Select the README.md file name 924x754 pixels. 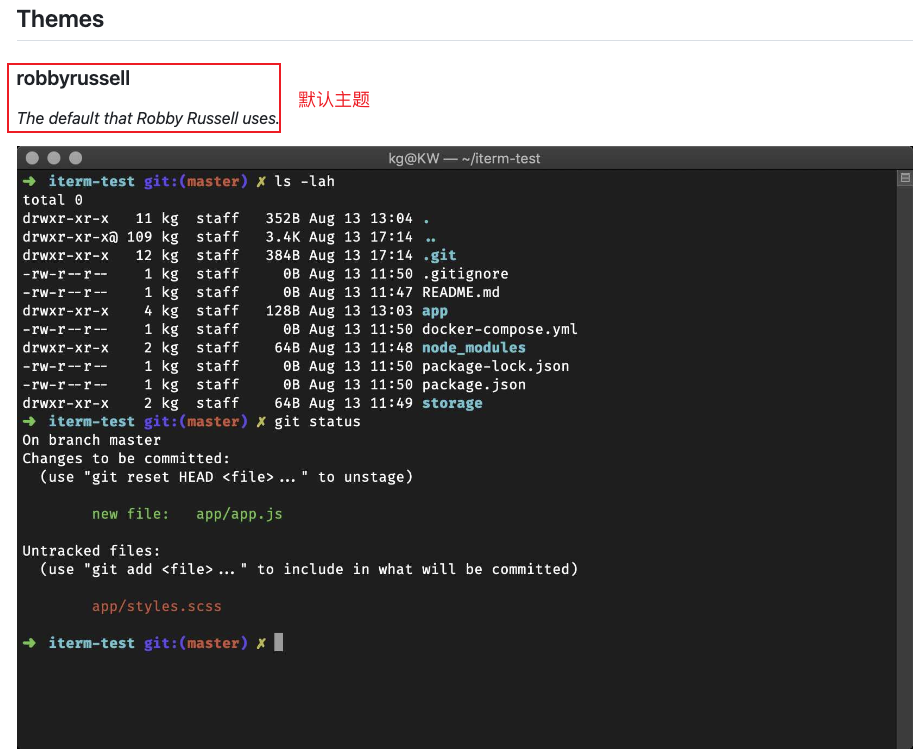coord(461,292)
